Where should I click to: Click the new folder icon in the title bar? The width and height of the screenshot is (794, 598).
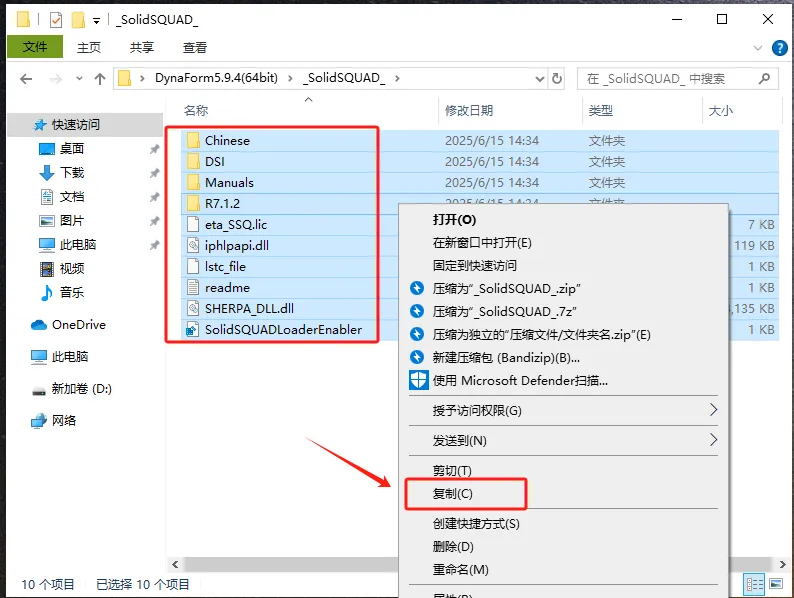[x=78, y=20]
